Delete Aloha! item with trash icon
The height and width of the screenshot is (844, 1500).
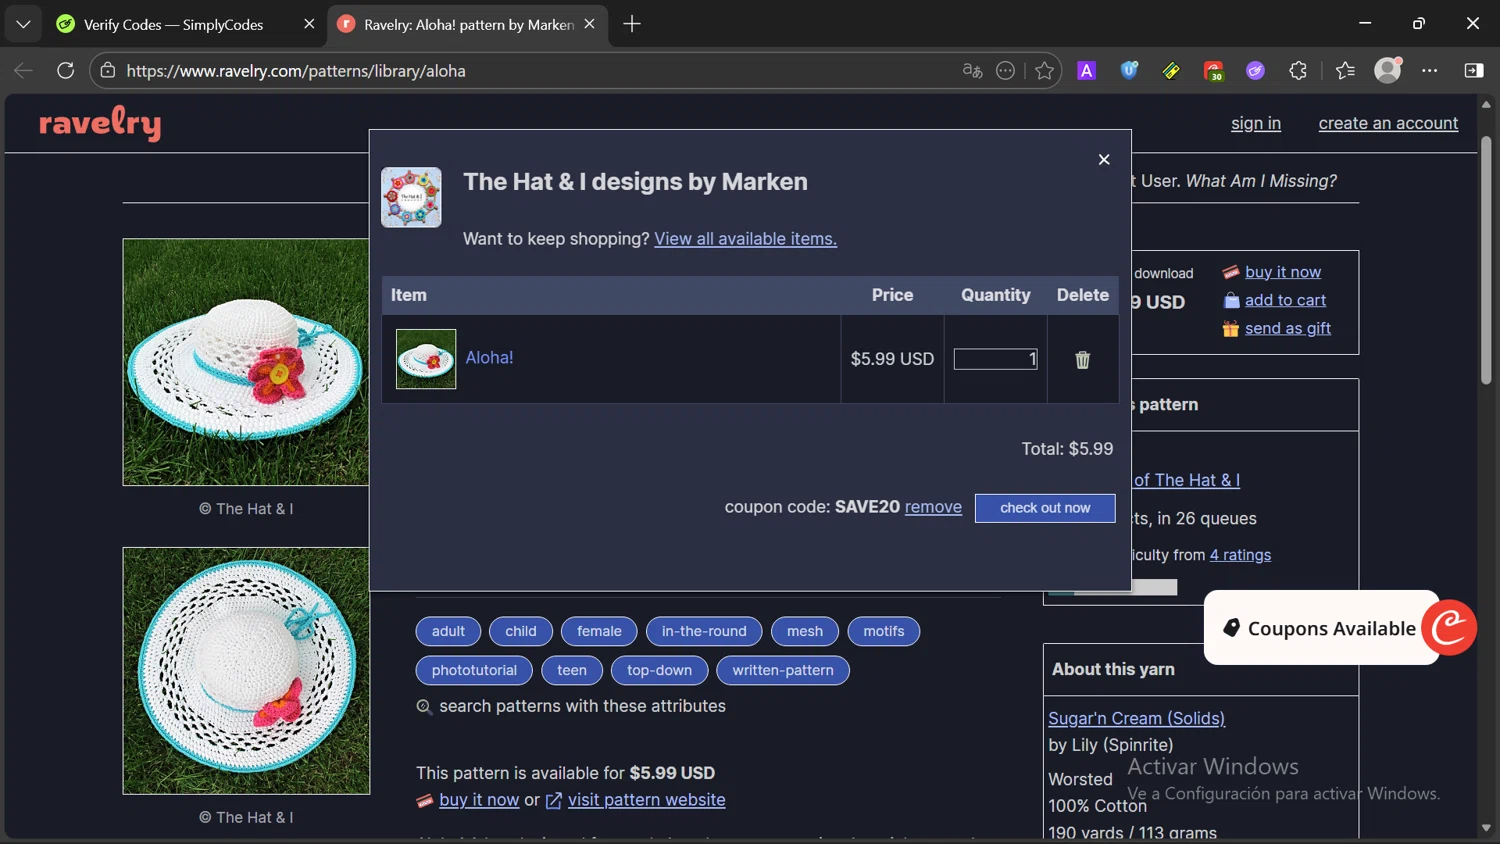[1082, 360]
